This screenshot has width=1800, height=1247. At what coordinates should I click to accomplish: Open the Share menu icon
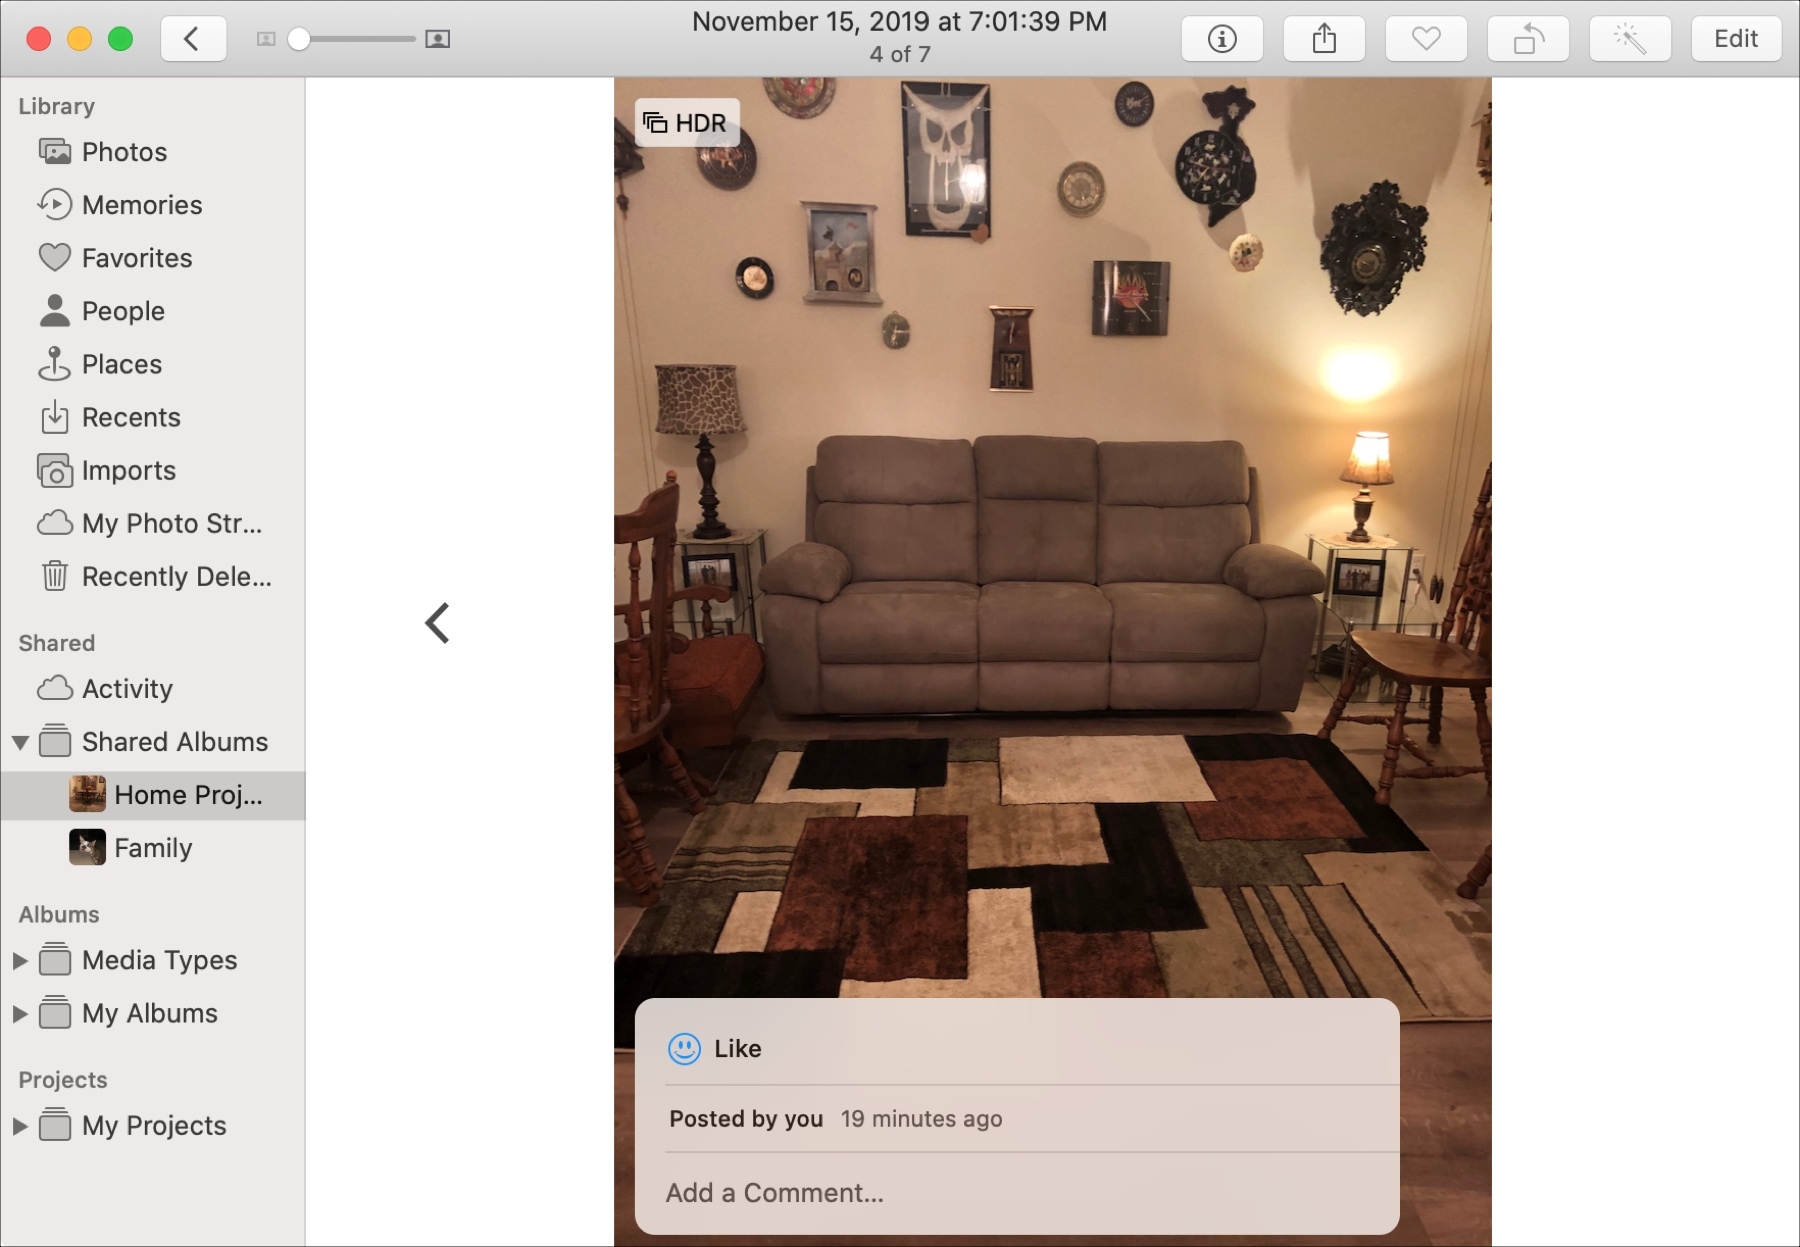click(x=1324, y=39)
